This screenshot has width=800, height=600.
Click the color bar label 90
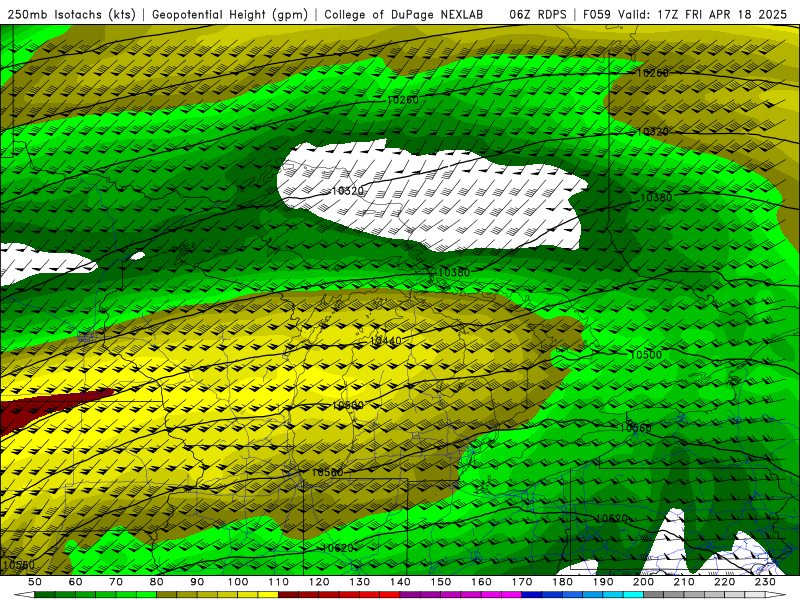pos(197,582)
